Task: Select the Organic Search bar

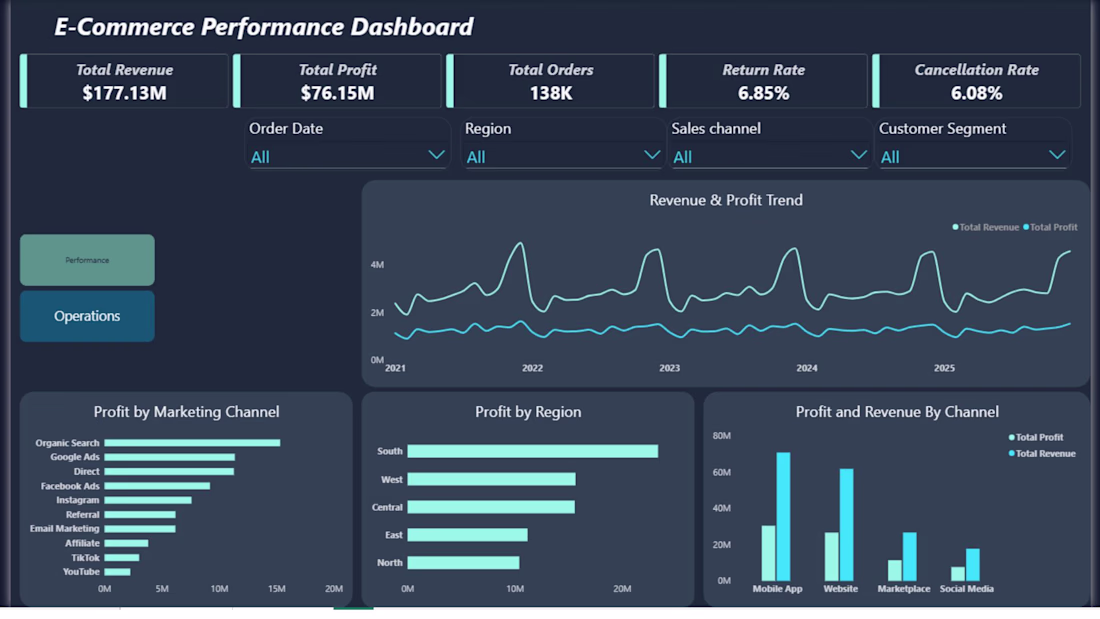Action: click(192, 443)
